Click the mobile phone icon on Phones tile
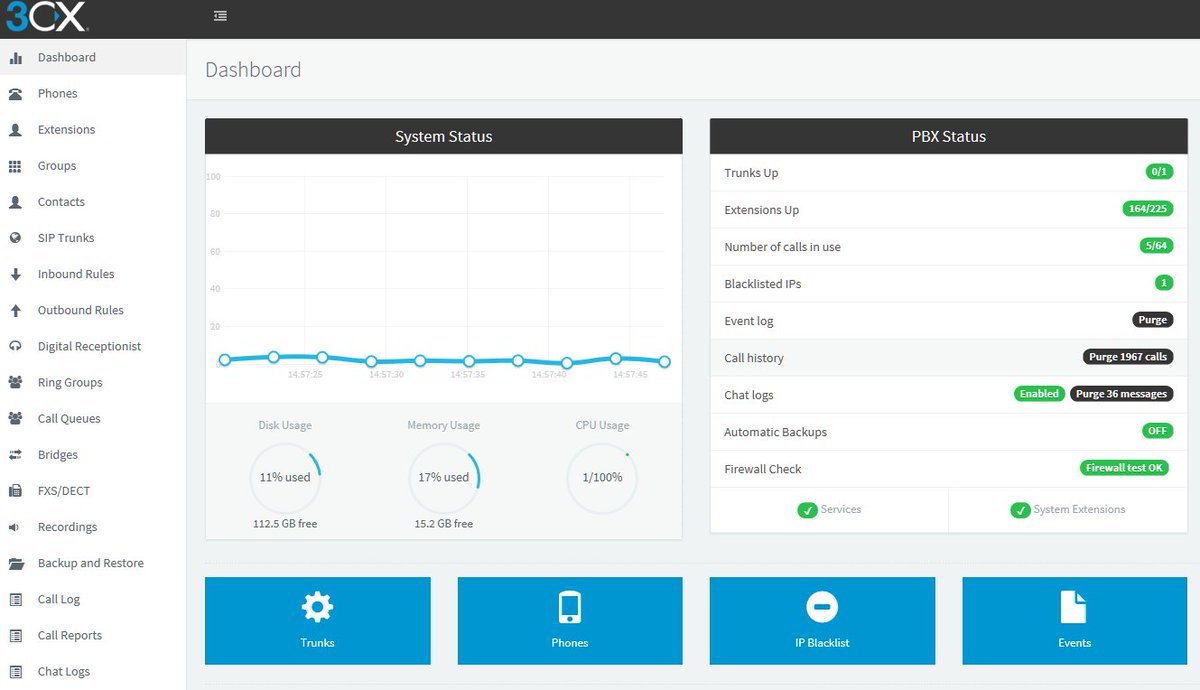This screenshot has width=1200, height=690. (570, 607)
